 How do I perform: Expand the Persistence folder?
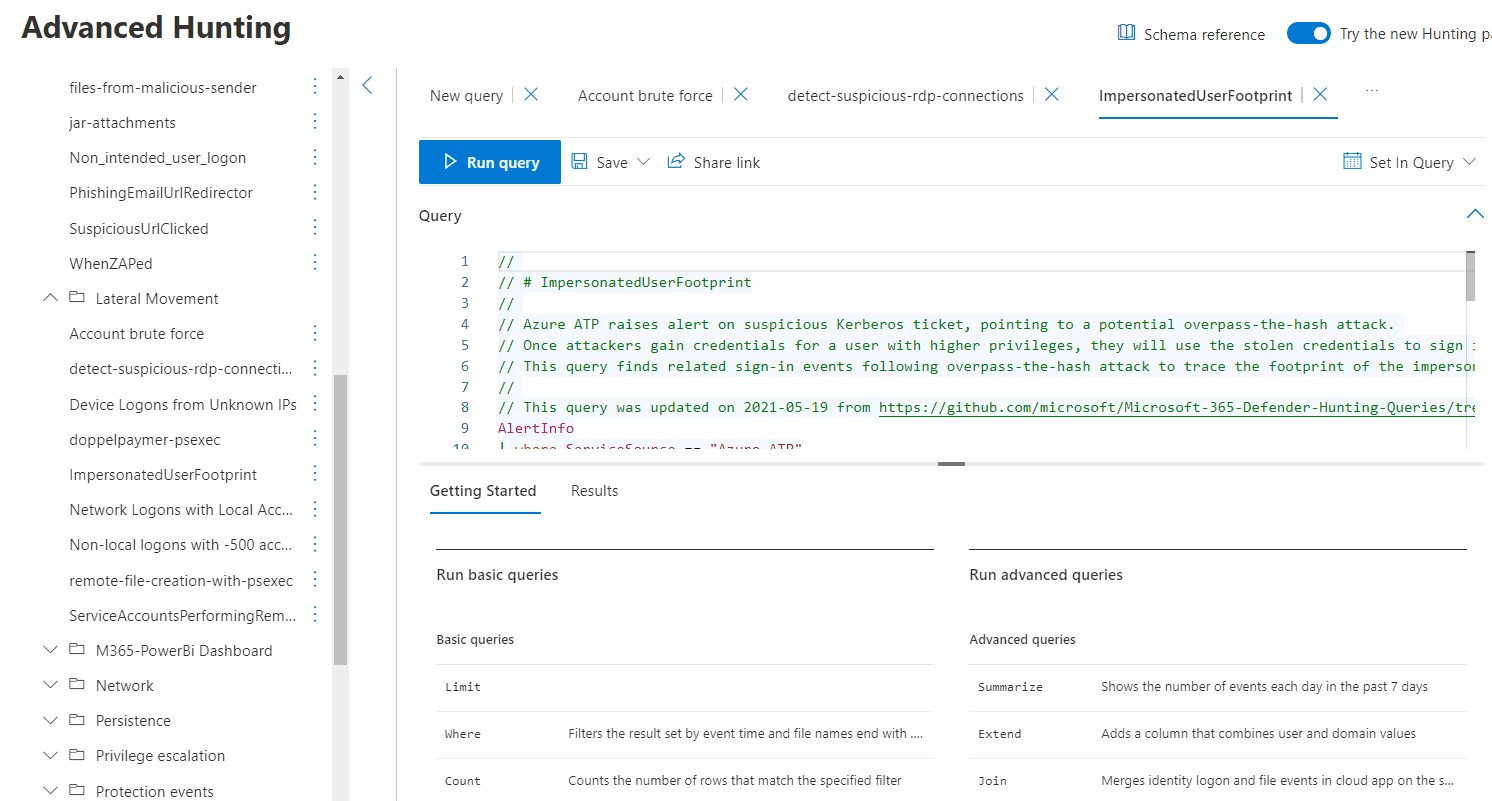pos(51,720)
